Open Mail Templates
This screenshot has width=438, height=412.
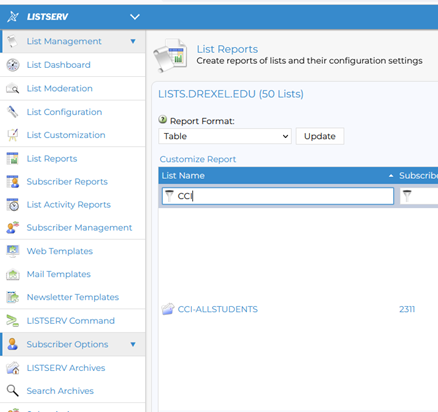click(x=59, y=274)
